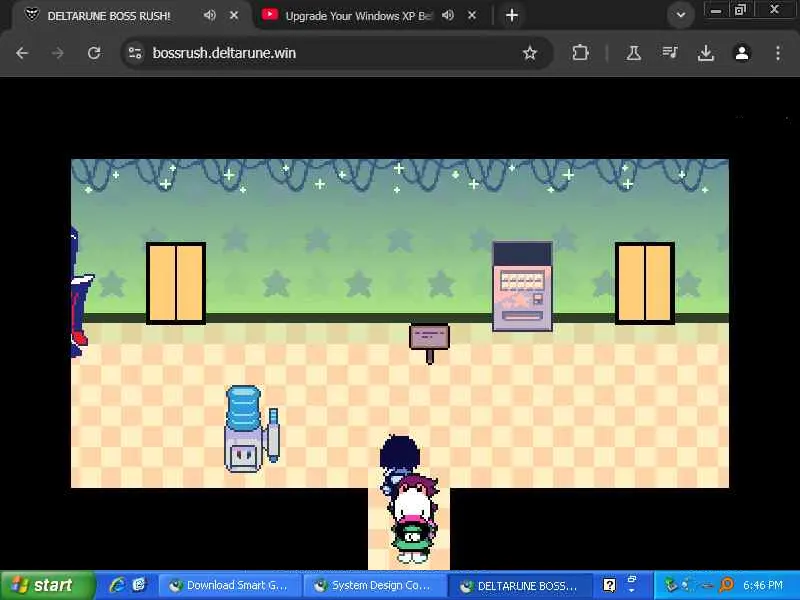Mute the Upgrade Your Windows XP tab audio

447,15
